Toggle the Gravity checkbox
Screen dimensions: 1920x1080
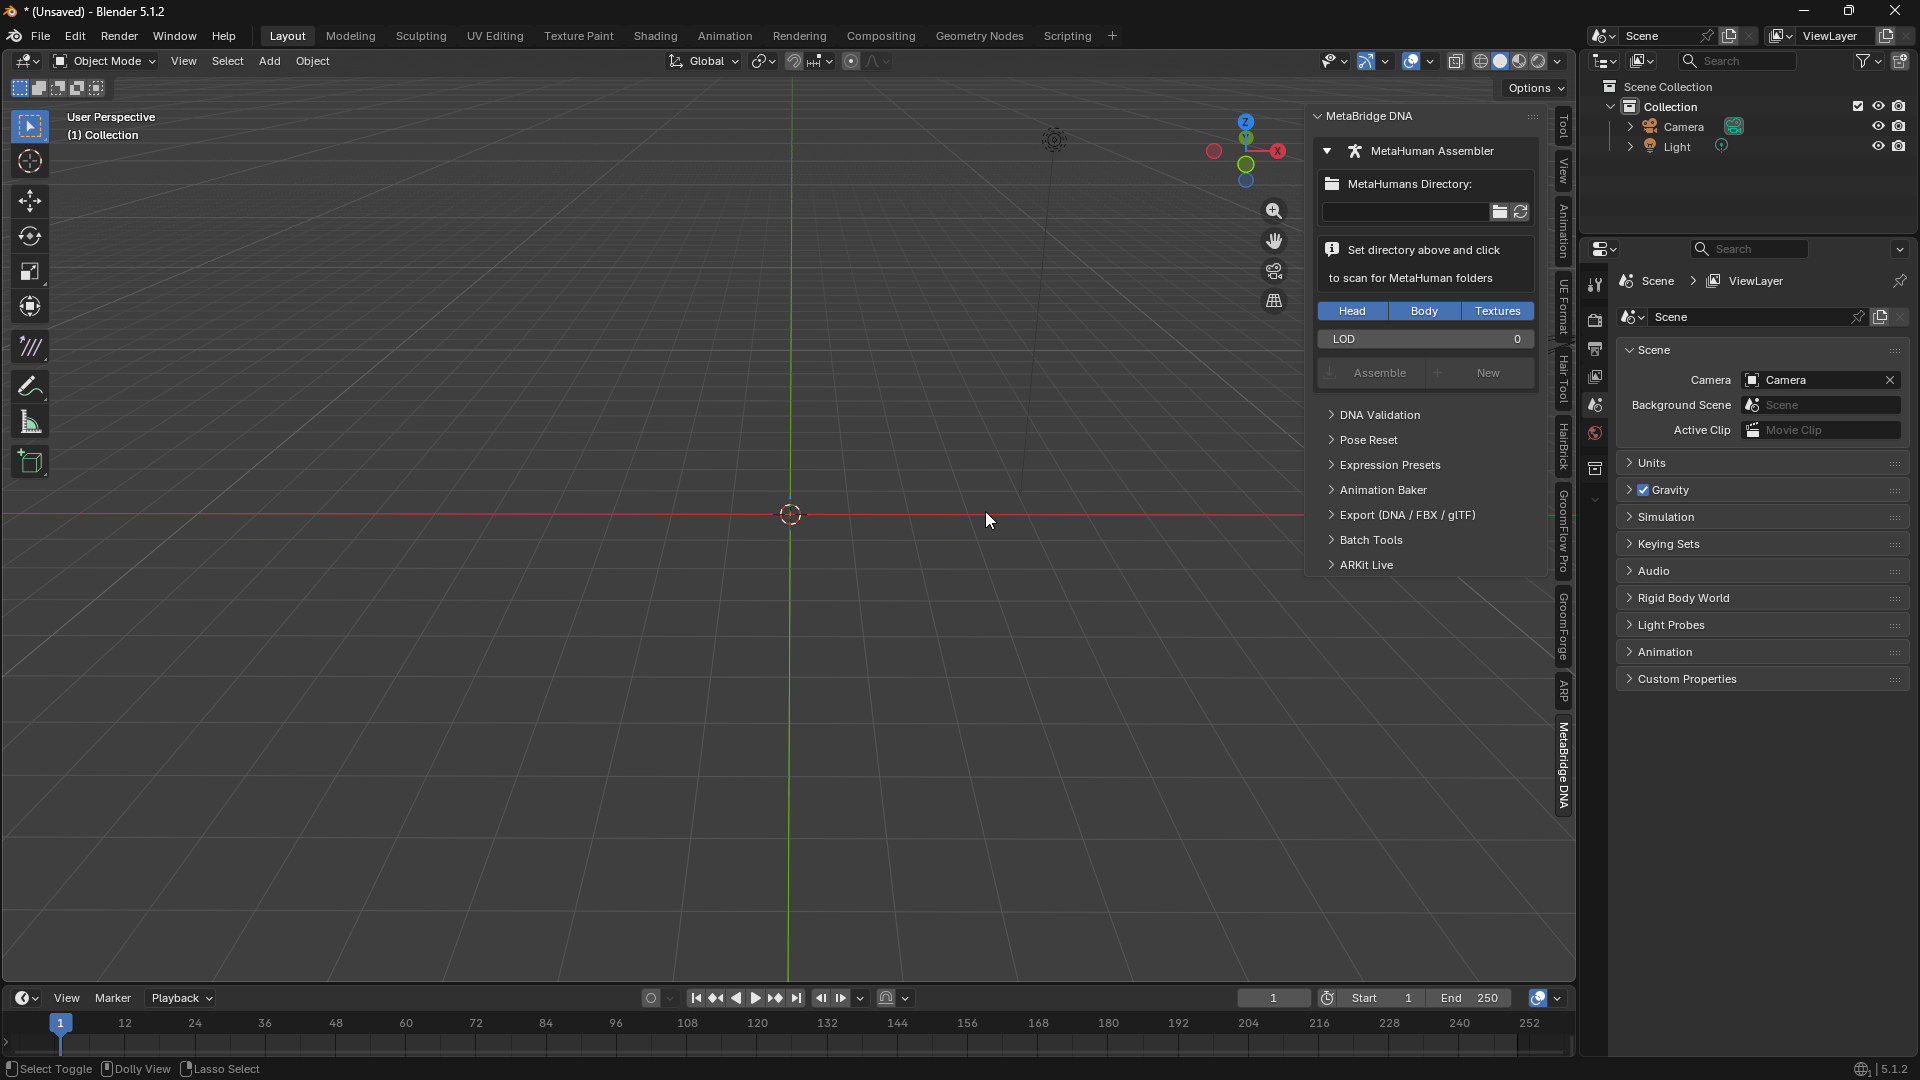coord(1643,490)
